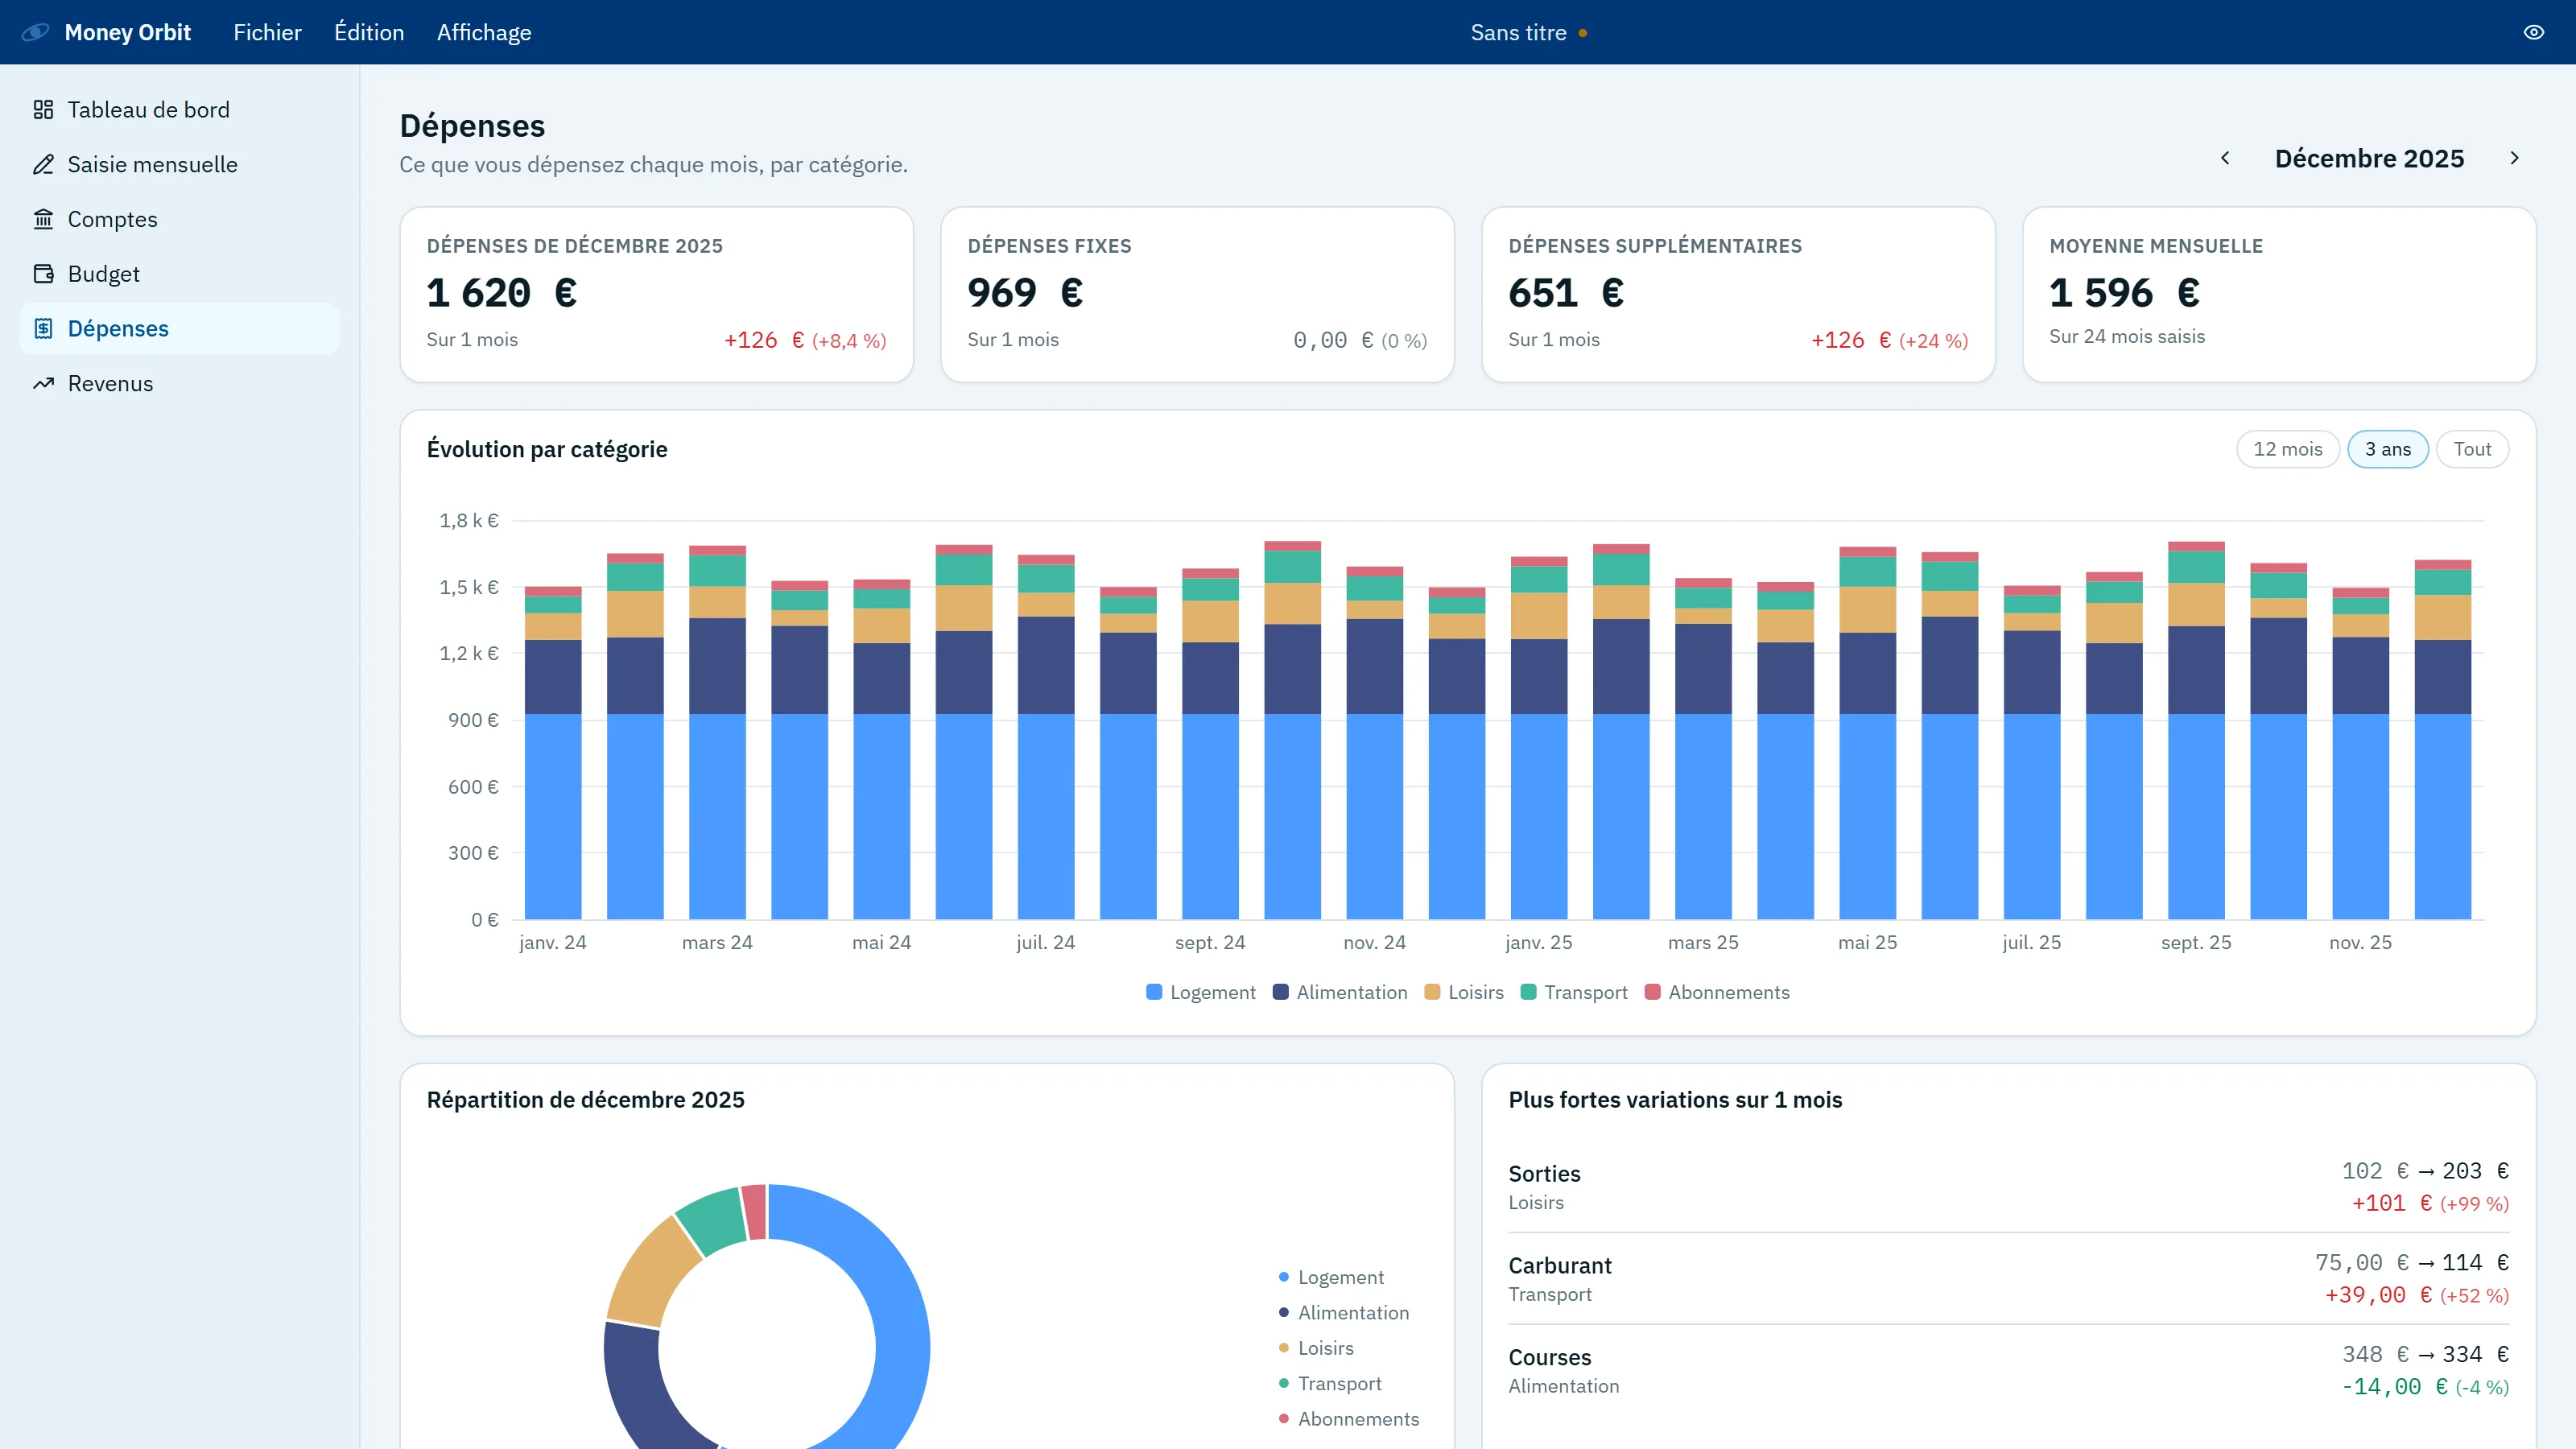Select the Saisie mensuelle pencil icon
This screenshot has width=2576, height=1449.
pyautogui.click(x=43, y=164)
